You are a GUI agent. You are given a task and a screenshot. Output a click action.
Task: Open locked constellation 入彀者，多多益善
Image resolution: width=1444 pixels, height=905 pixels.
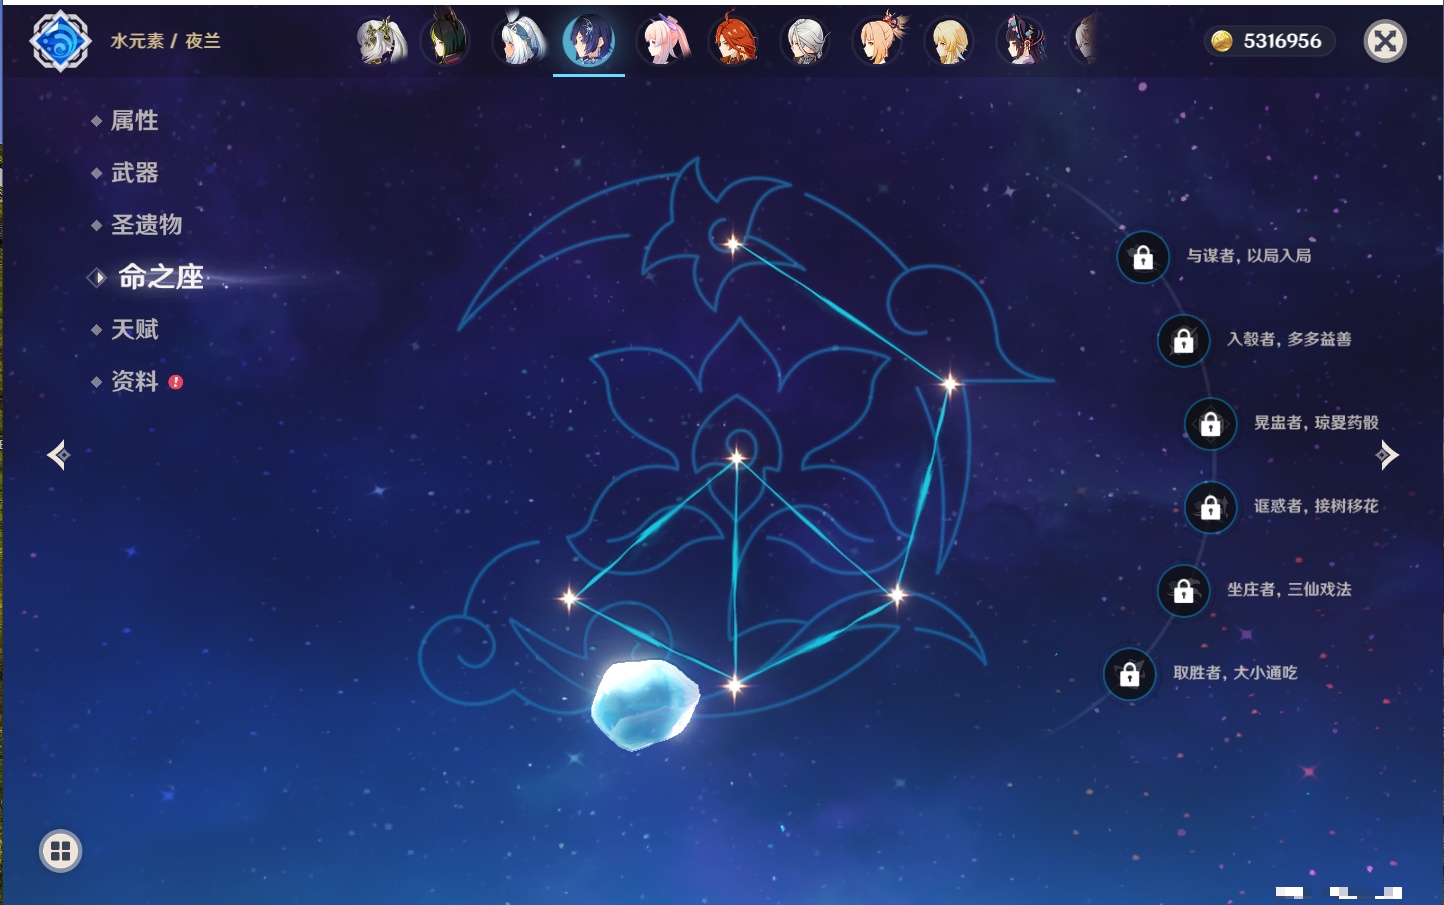click(x=1184, y=340)
